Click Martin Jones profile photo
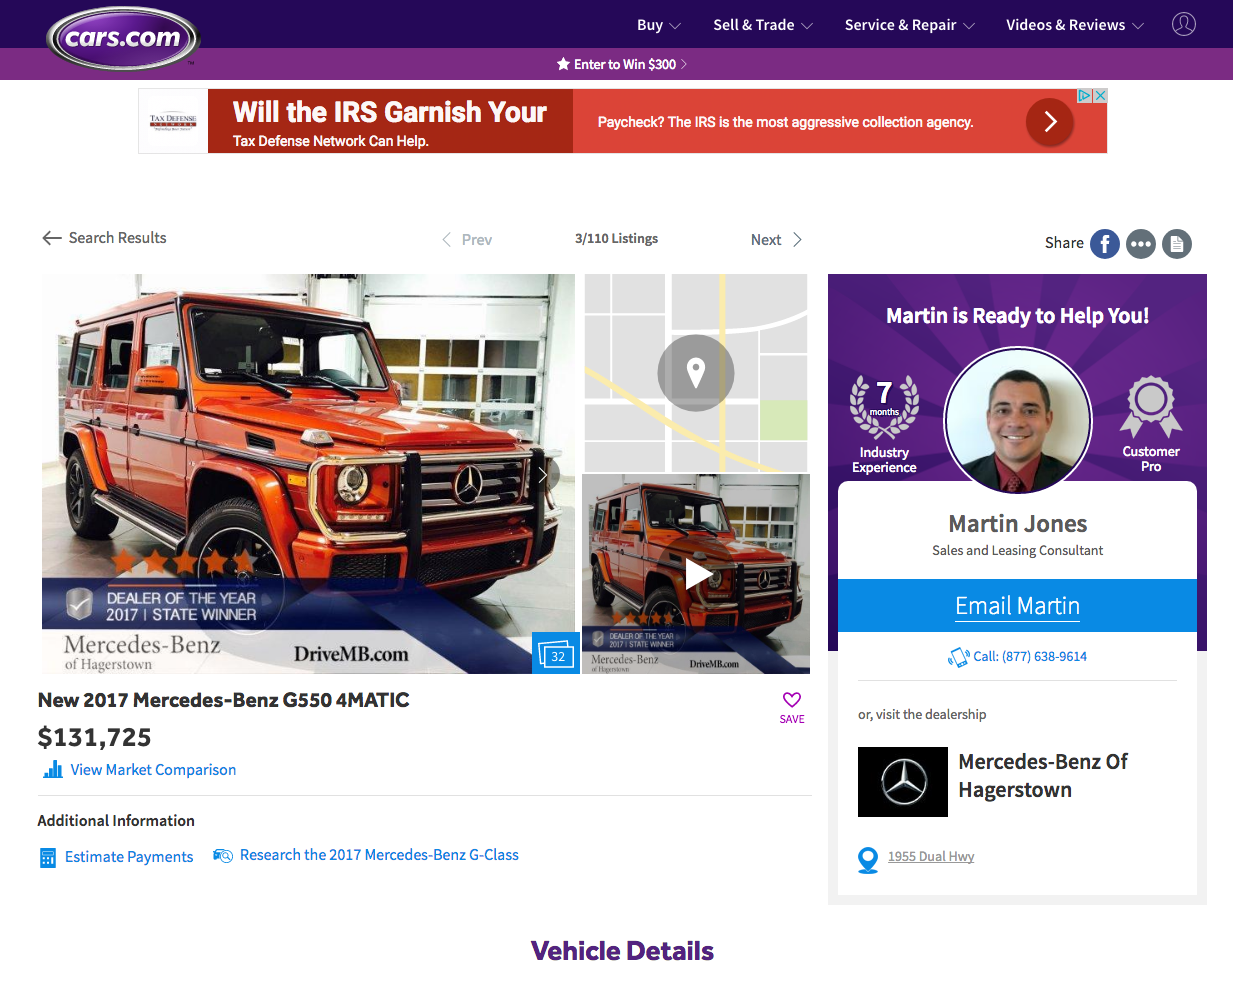Image resolution: width=1233 pixels, height=981 pixels. [x=1018, y=421]
